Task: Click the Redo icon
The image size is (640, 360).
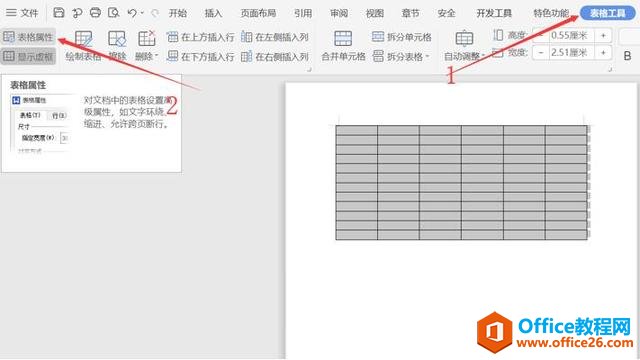Action: pos(155,13)
